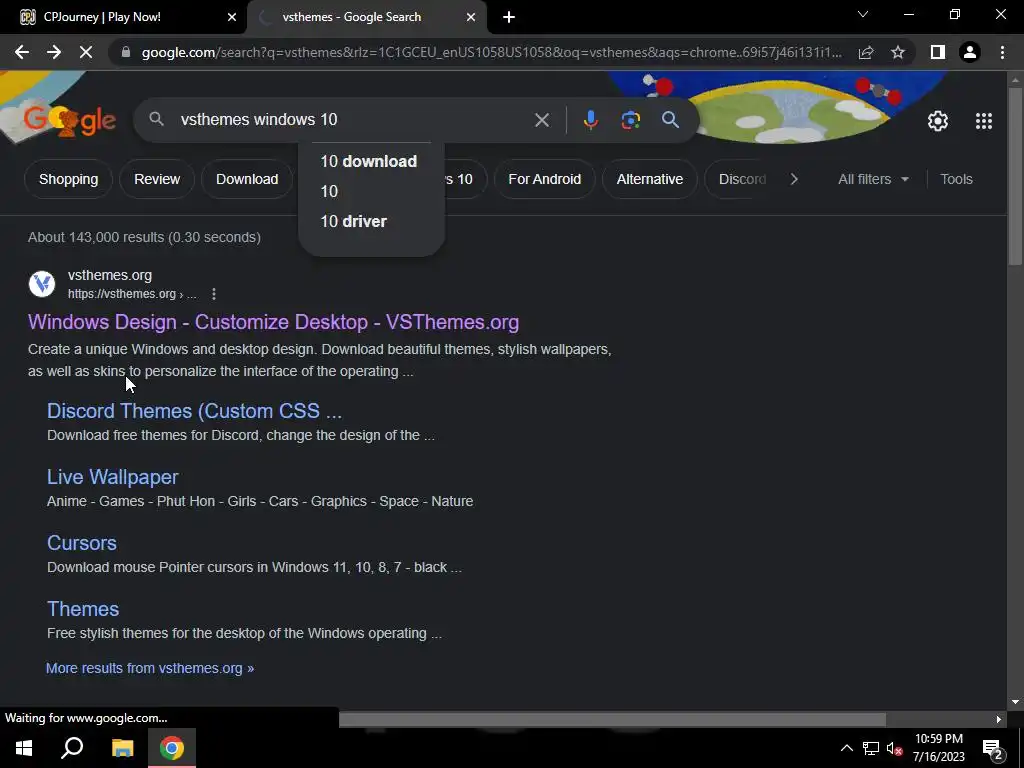
Task: Open the Windows Start menu
Action: (x=24, y=748)
